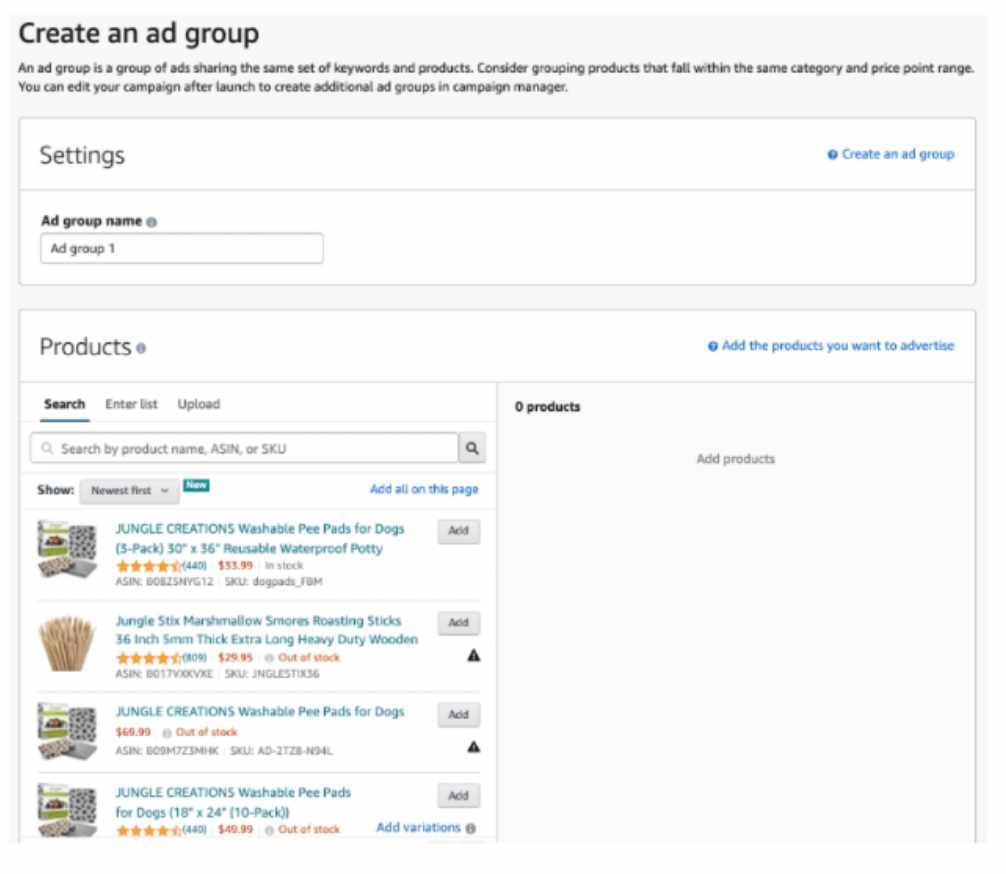Click help icon before Add the products link
The width and height of the screenshot is (1006, 874).
click(713, 347)
